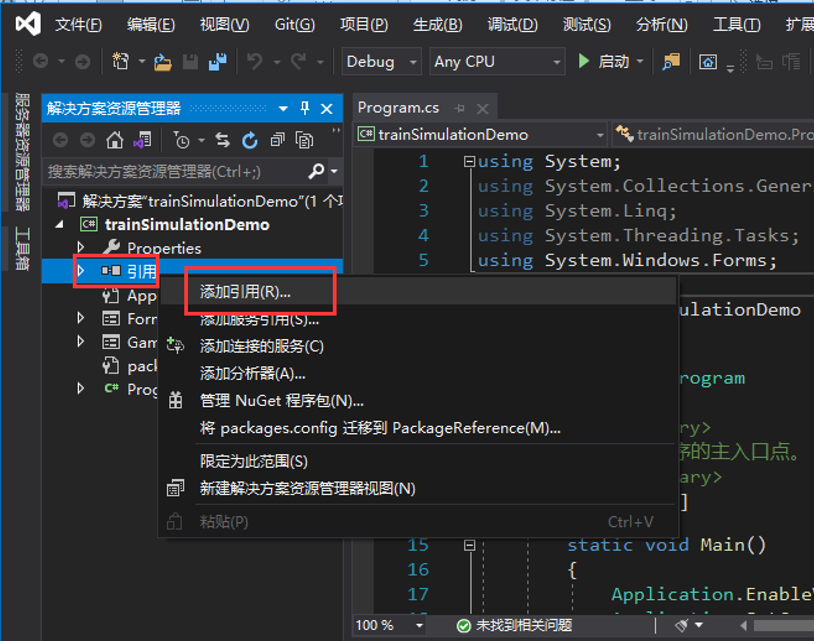Screen dimensions: 814x641
Task: Click the find in files toolbar icon
Action: click(x=671, y=62)
